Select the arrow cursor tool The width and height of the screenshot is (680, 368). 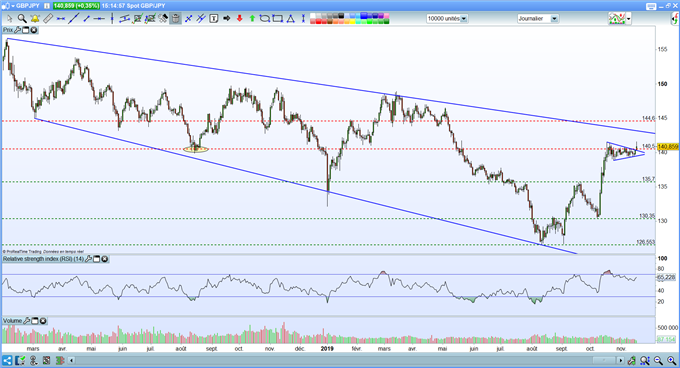(10, 19)
